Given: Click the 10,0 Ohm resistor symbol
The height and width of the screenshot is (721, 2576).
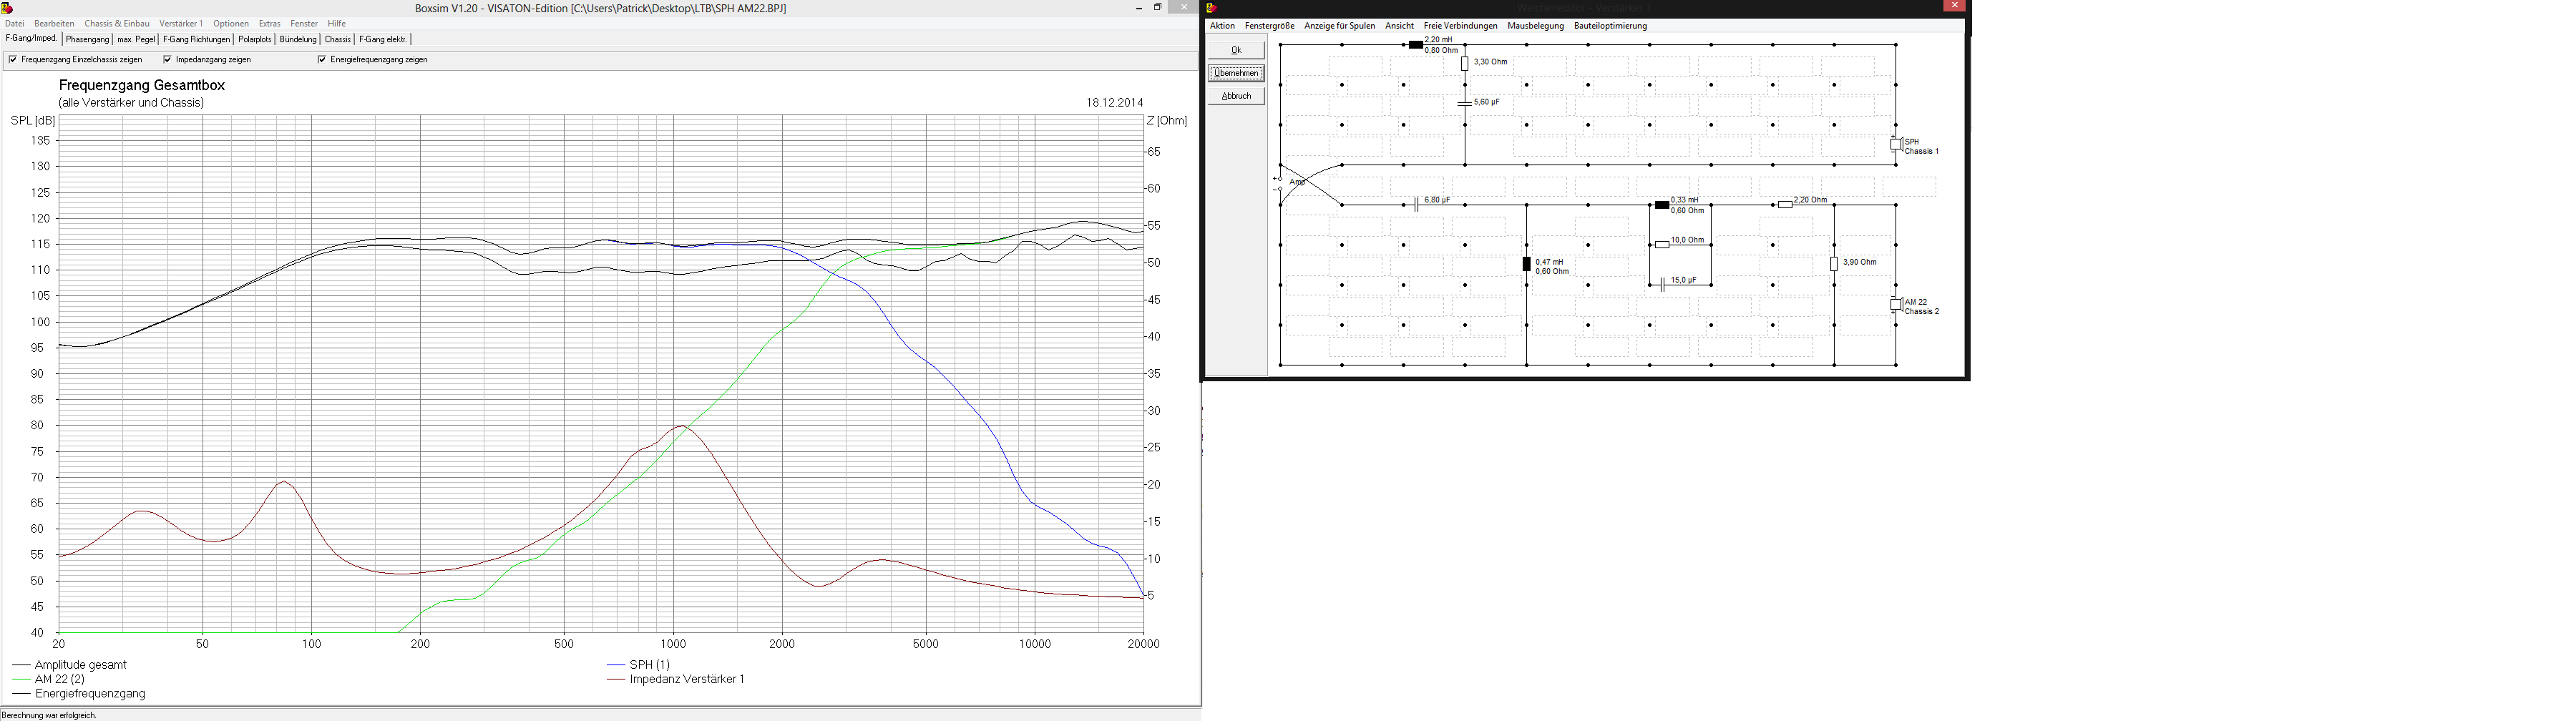Looking at the screenshot, I should tap(1662, 244).
